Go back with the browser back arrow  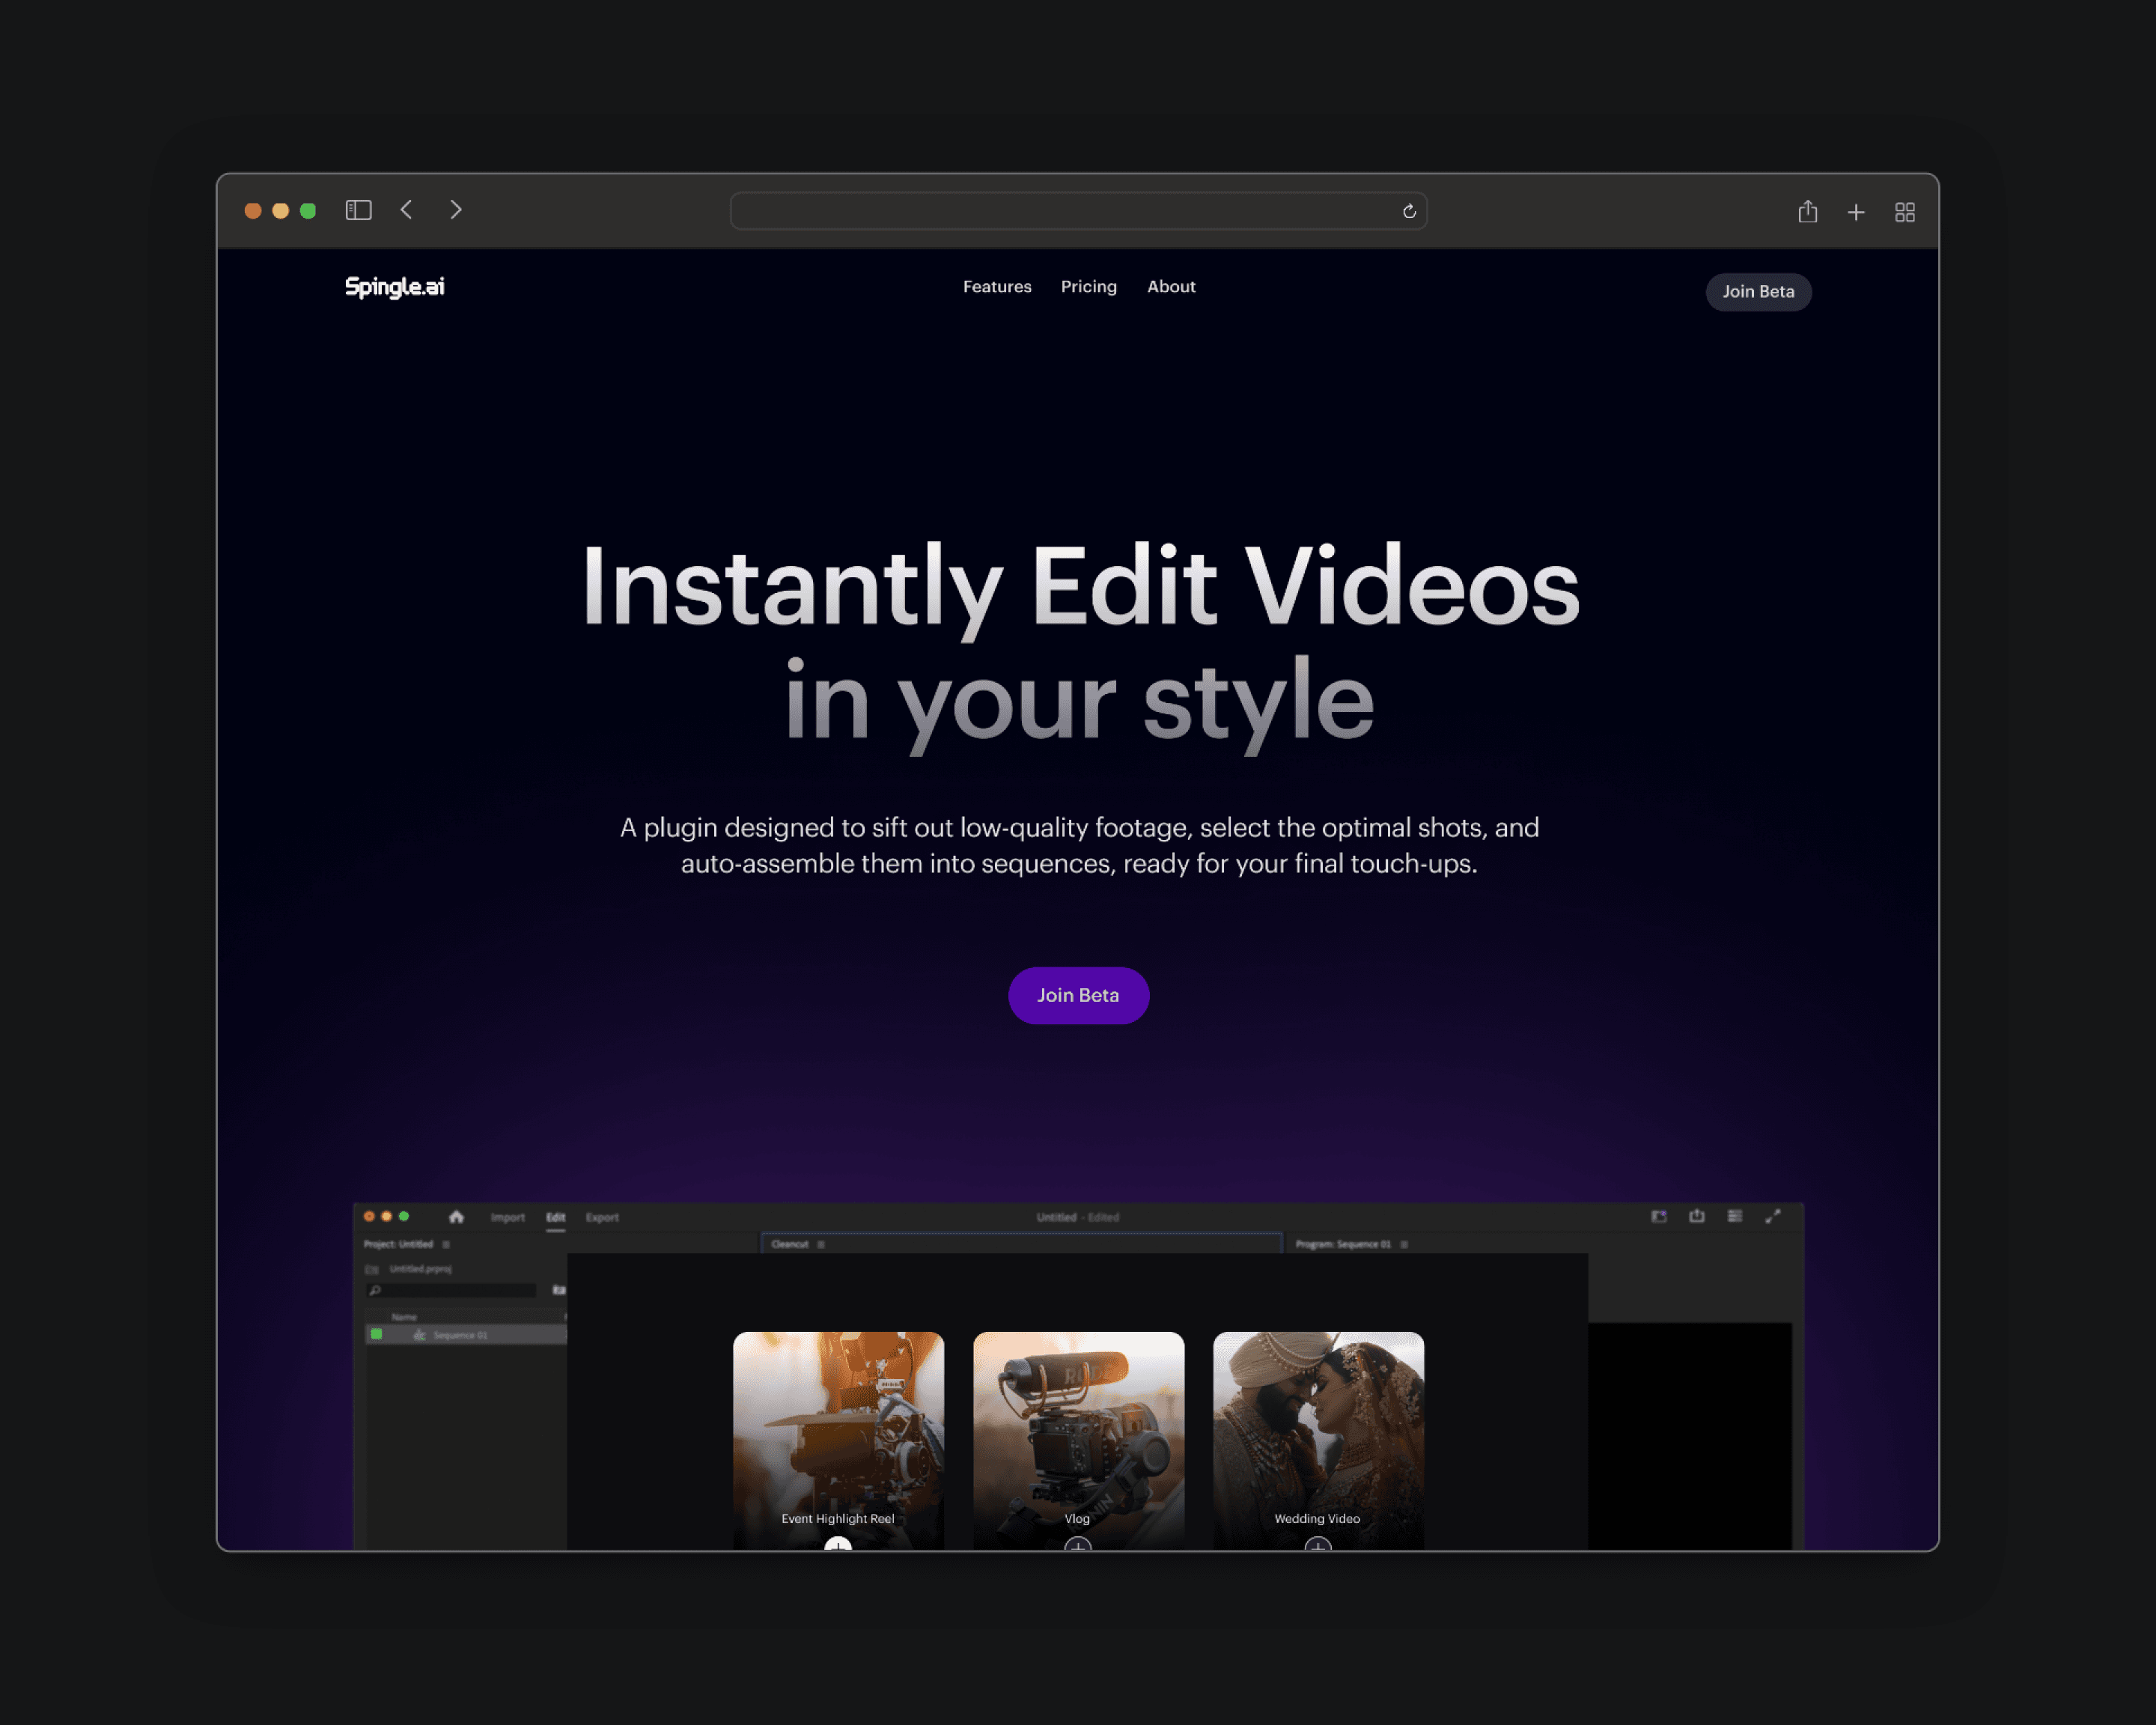[406, 210]
